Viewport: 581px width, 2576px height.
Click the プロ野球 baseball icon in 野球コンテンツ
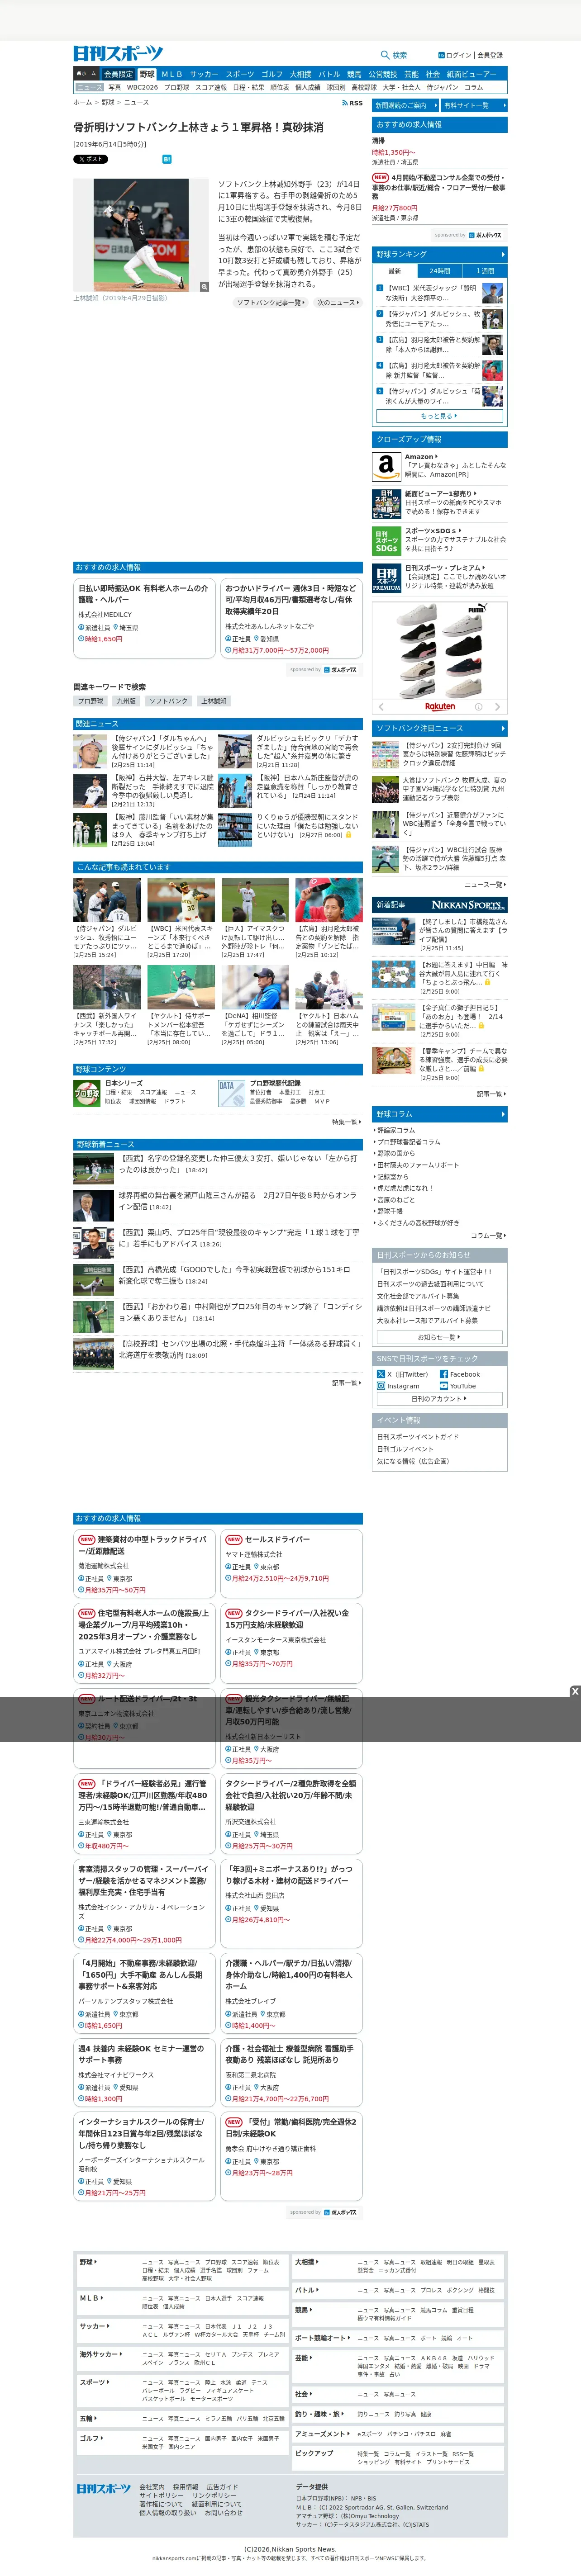(87, 1093)
